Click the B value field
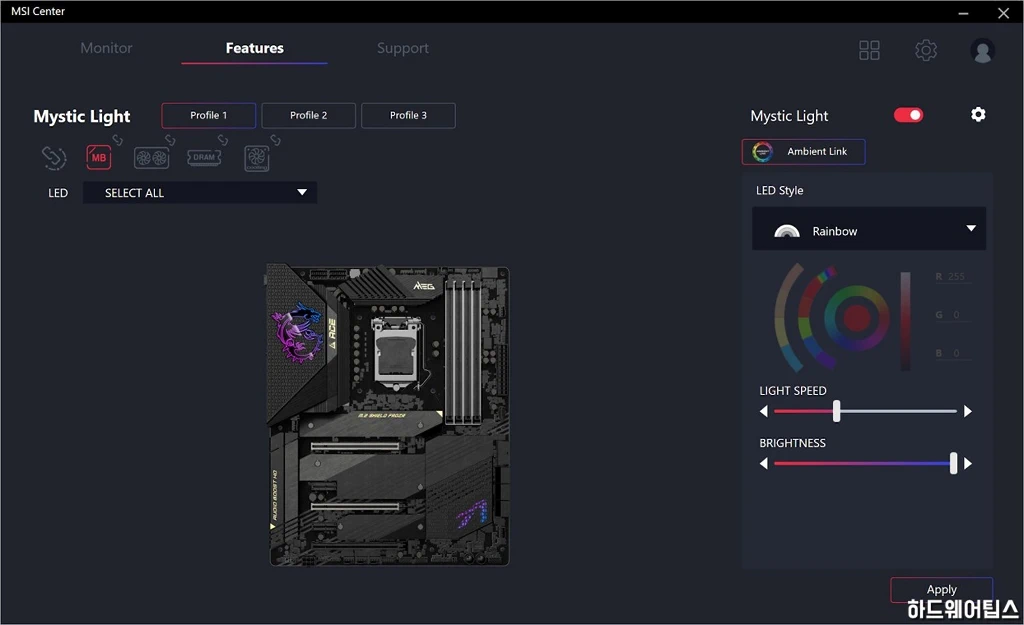This screenshot has width=1024, height=625. [953, 353]
